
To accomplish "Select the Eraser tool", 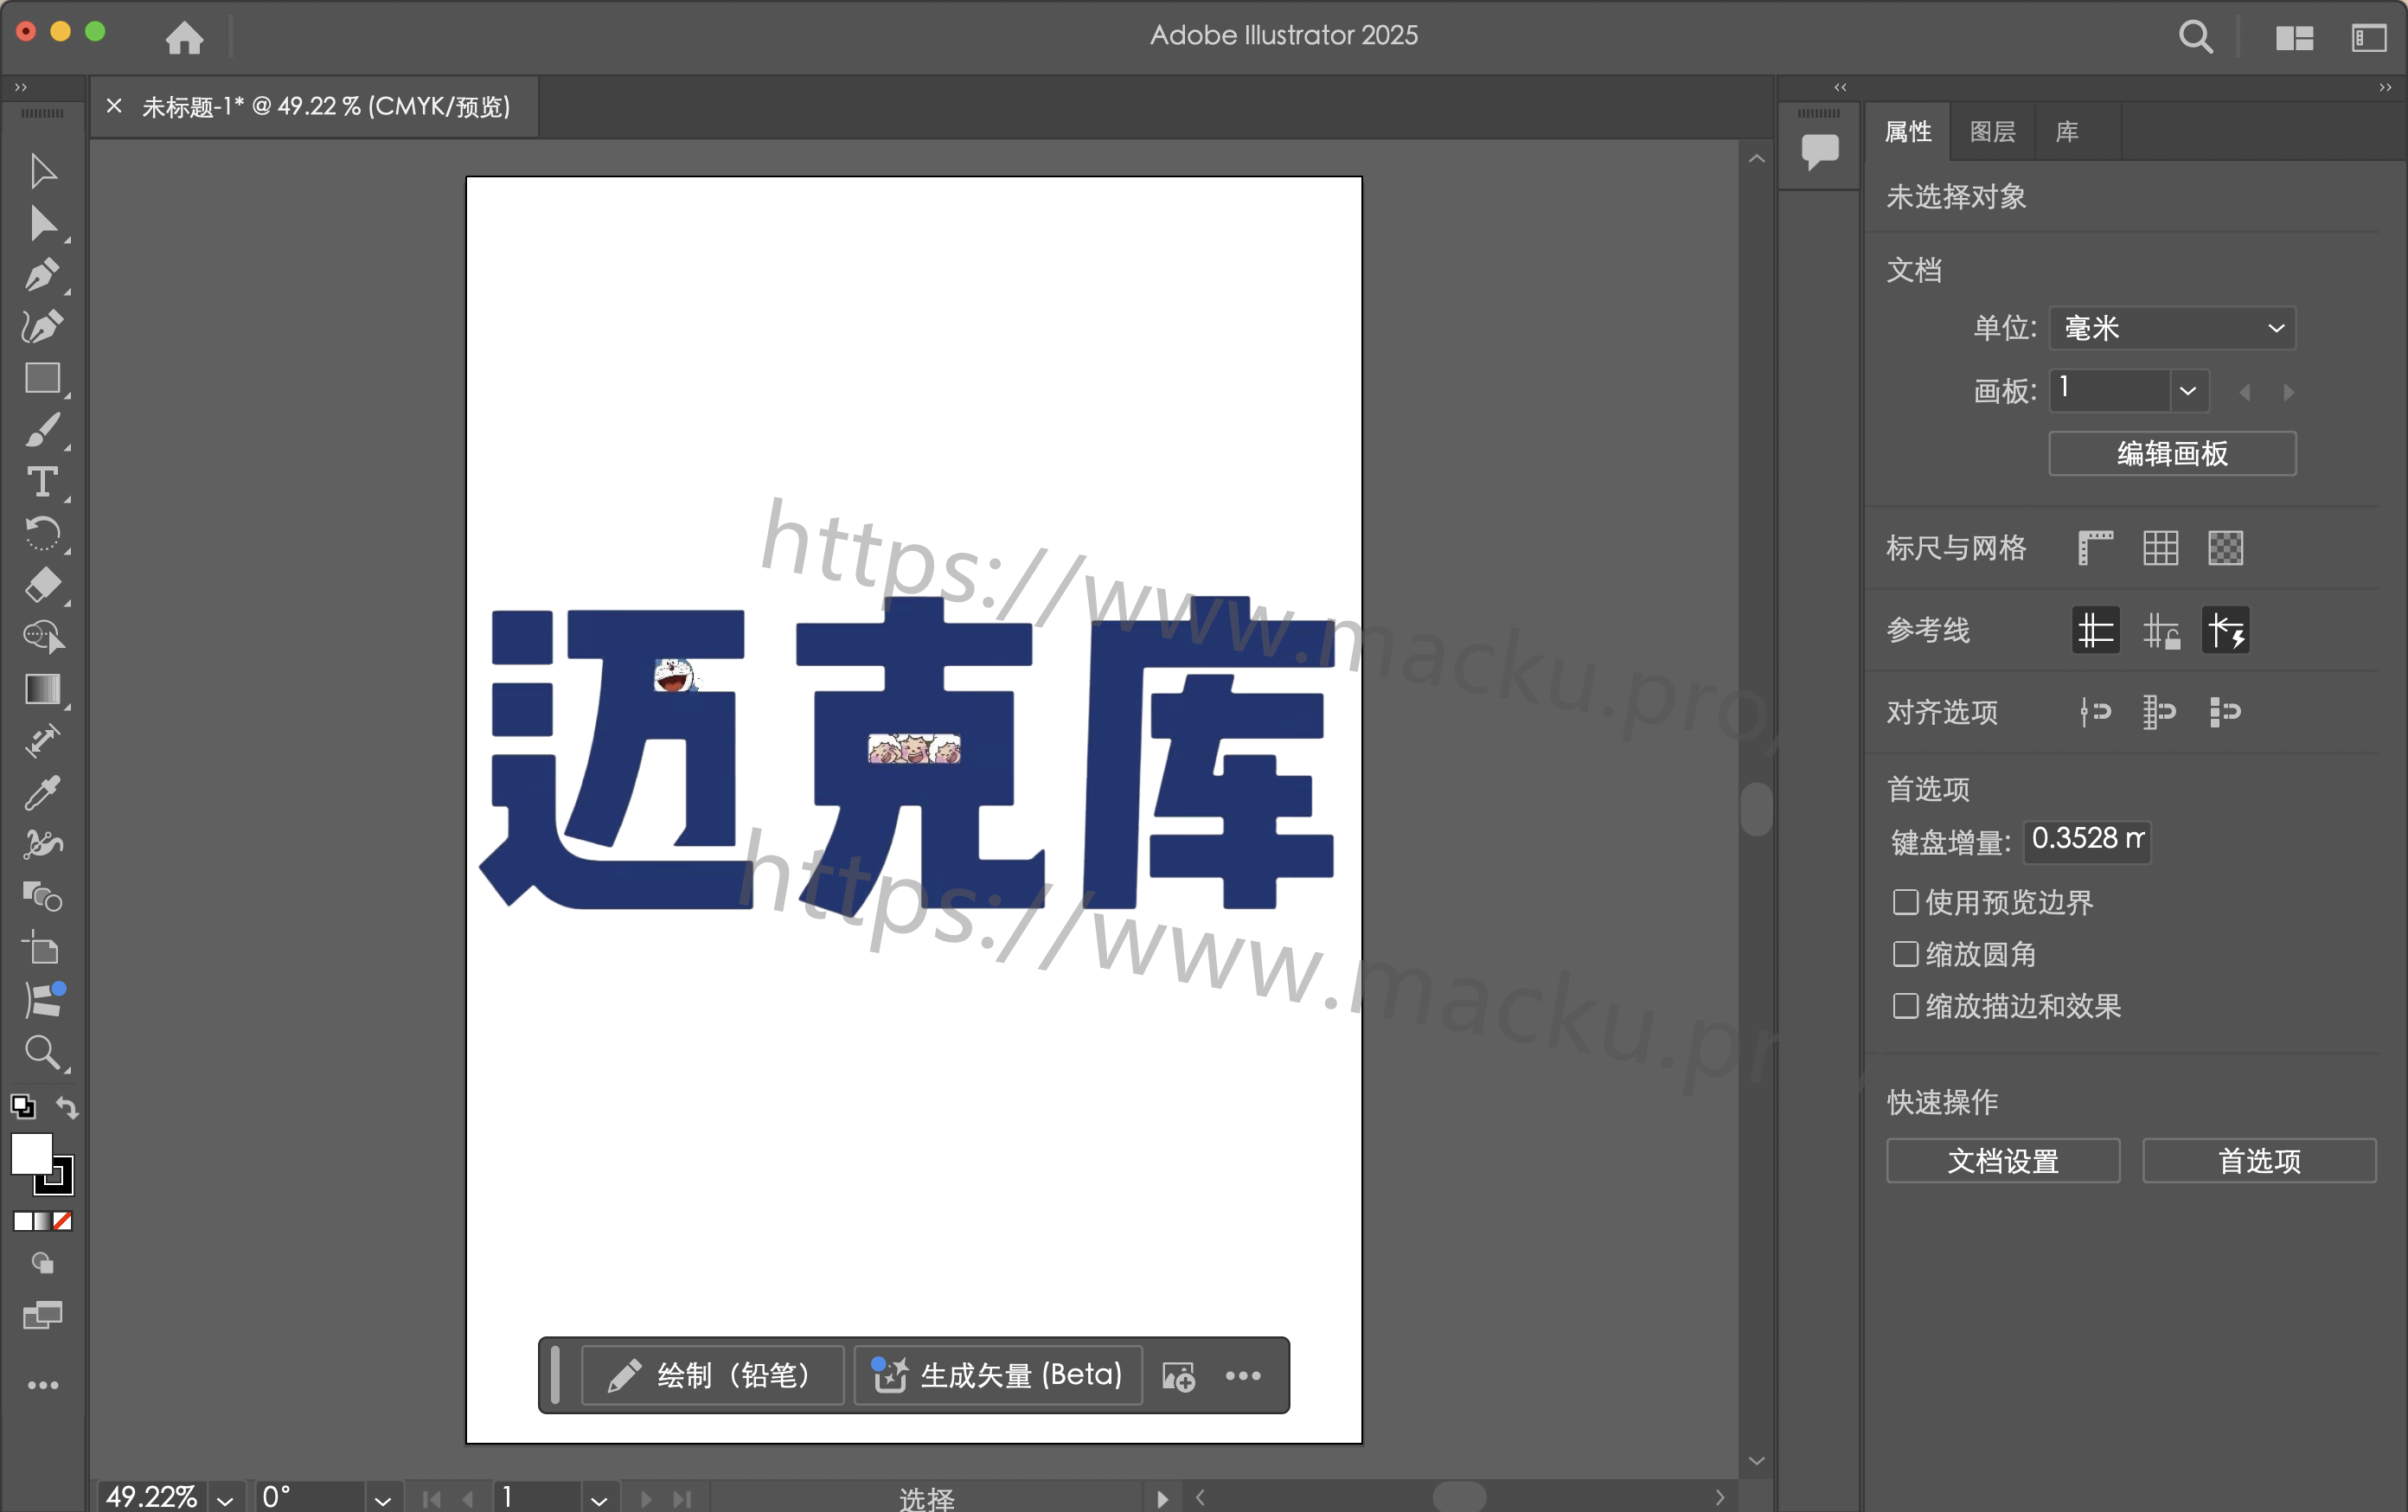I will coord(42,586).
